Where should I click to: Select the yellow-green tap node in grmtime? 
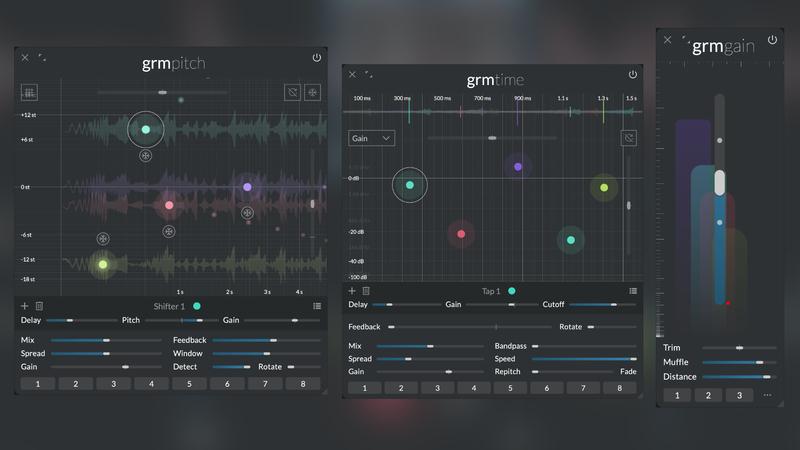pyautogui.click(x=603, y=187)
